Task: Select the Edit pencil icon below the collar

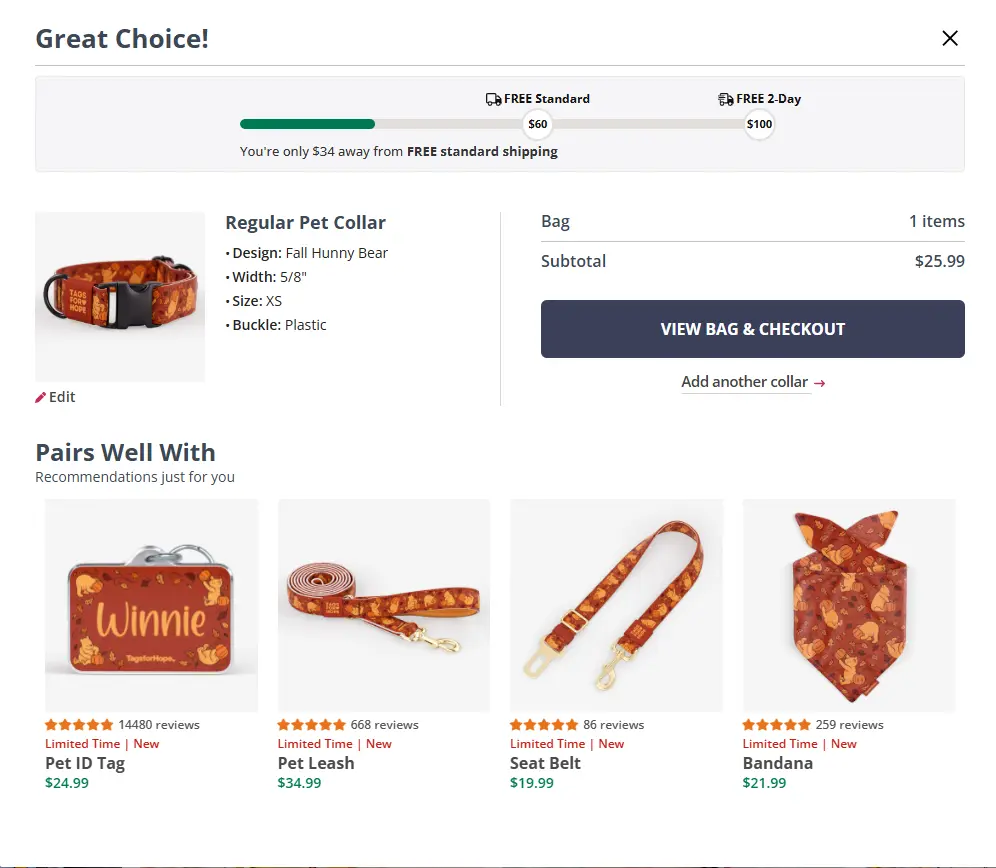Action: pyautogui.click(x=40, y=397)
